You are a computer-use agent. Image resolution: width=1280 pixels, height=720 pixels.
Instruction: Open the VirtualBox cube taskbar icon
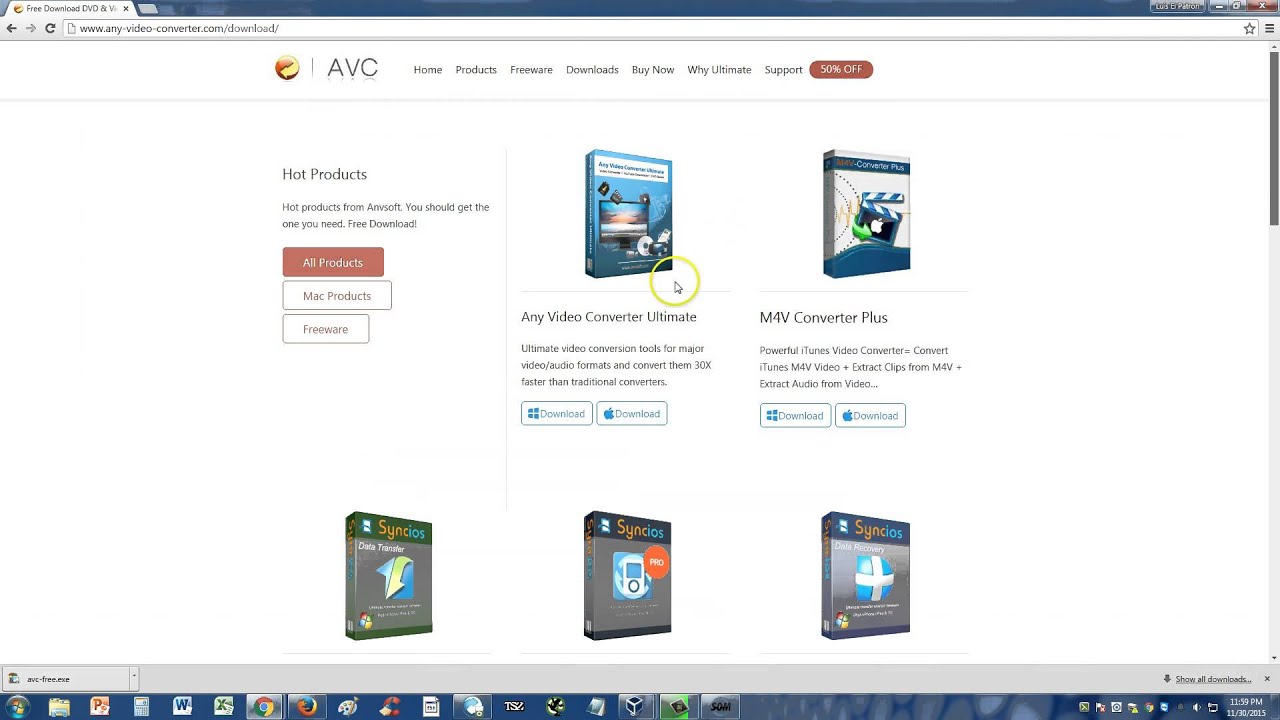point(635,707)
